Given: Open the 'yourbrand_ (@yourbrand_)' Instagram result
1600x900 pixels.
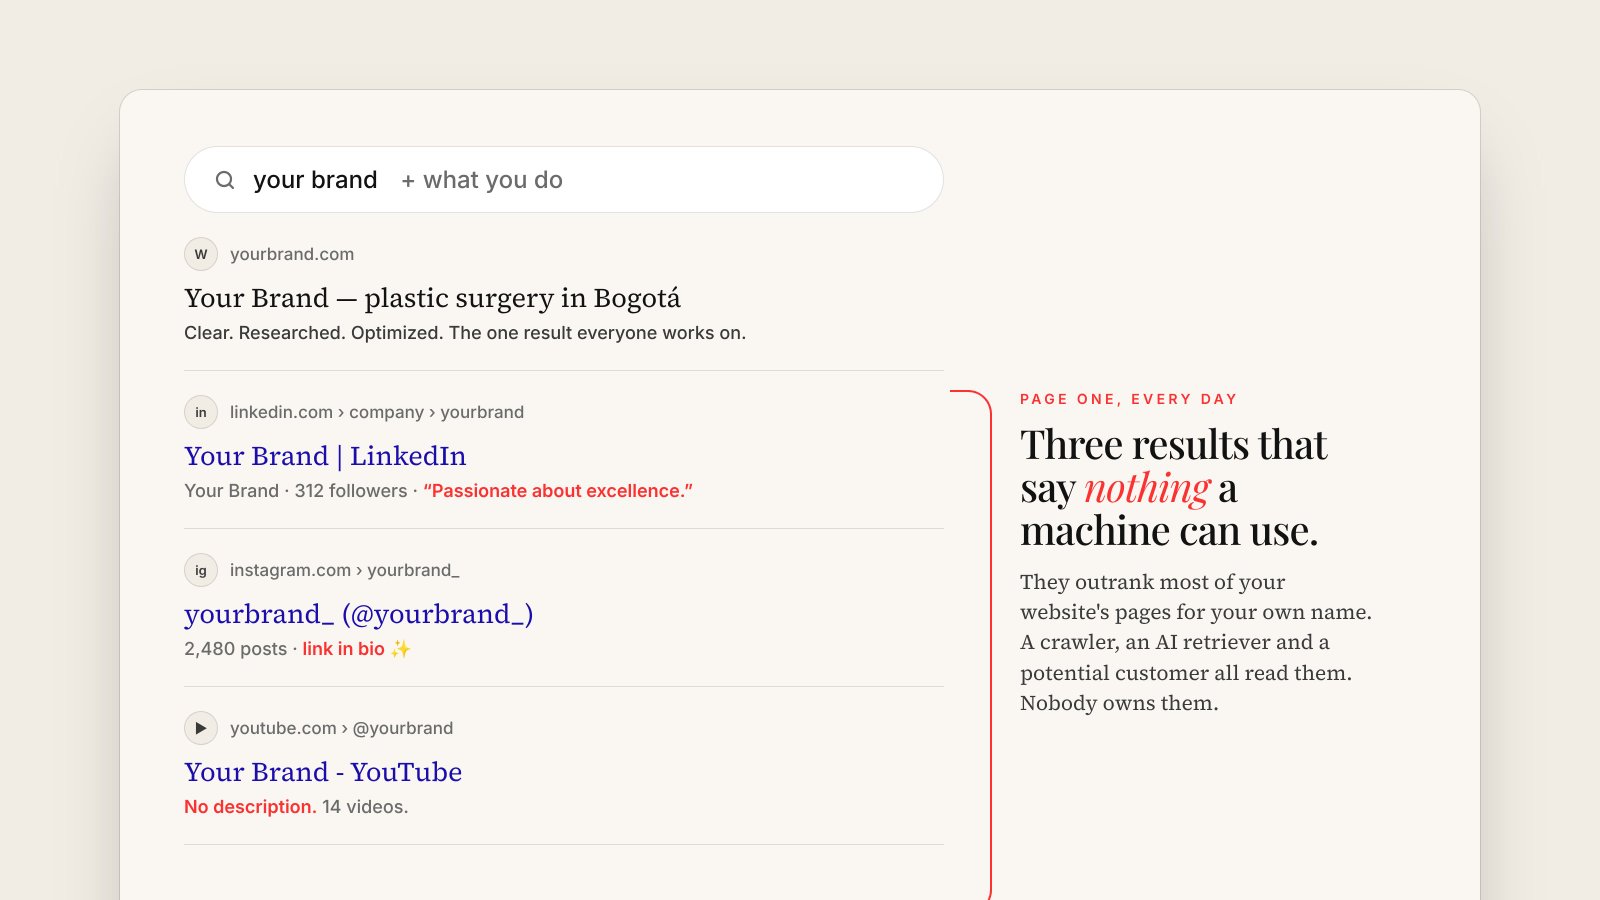Looking at the screenshot, I should tap(358, 614).
